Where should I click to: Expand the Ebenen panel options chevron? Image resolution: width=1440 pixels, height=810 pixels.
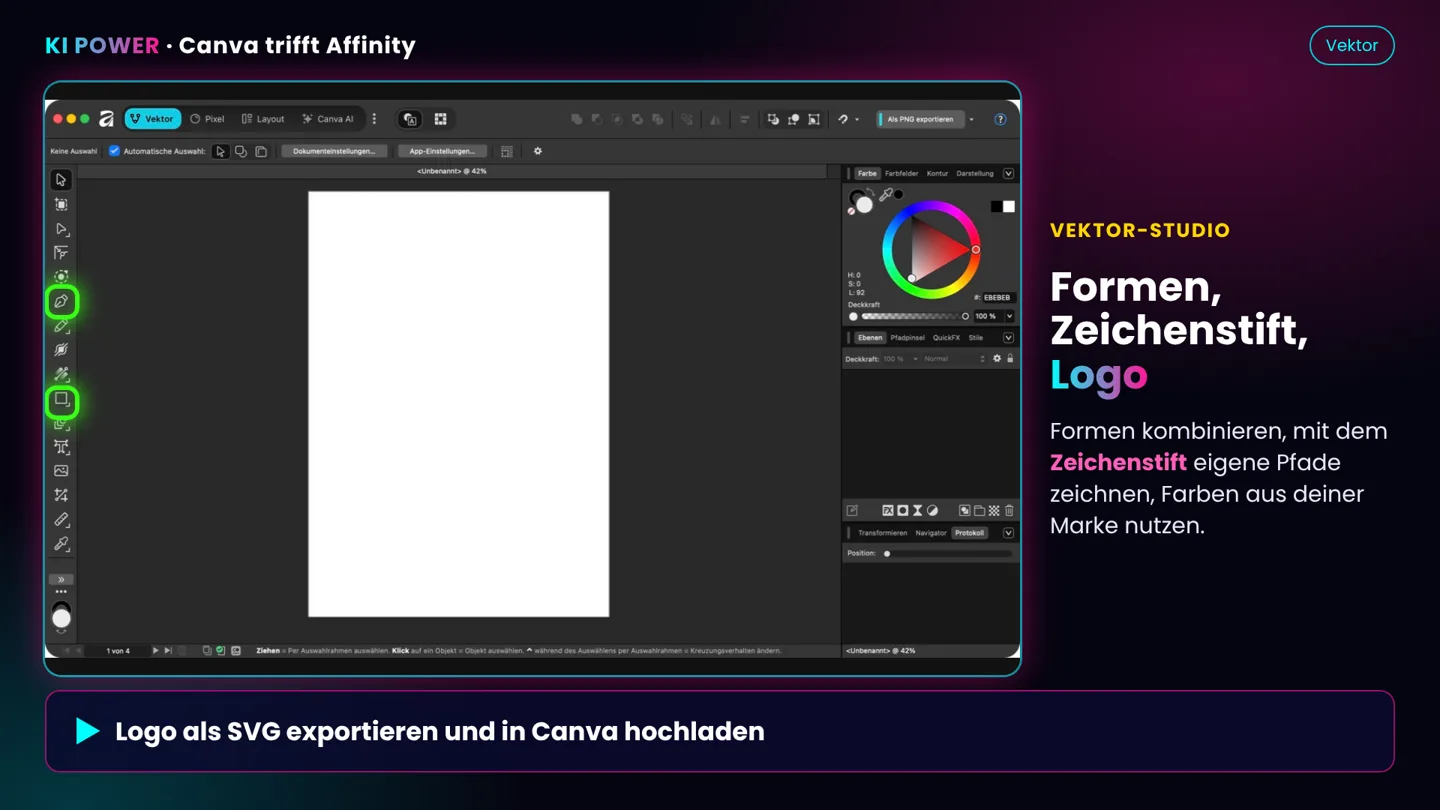click(x=1008, y=338)
